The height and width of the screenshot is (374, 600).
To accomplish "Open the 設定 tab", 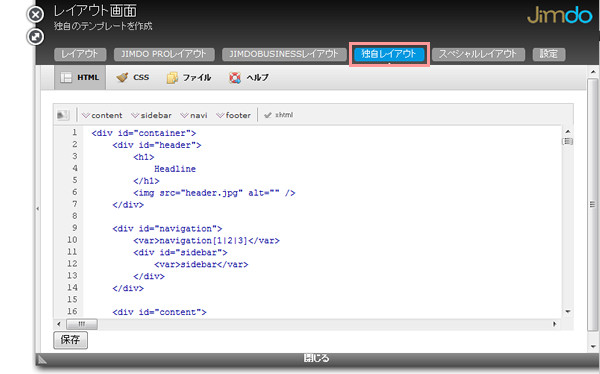I will 549,54.
